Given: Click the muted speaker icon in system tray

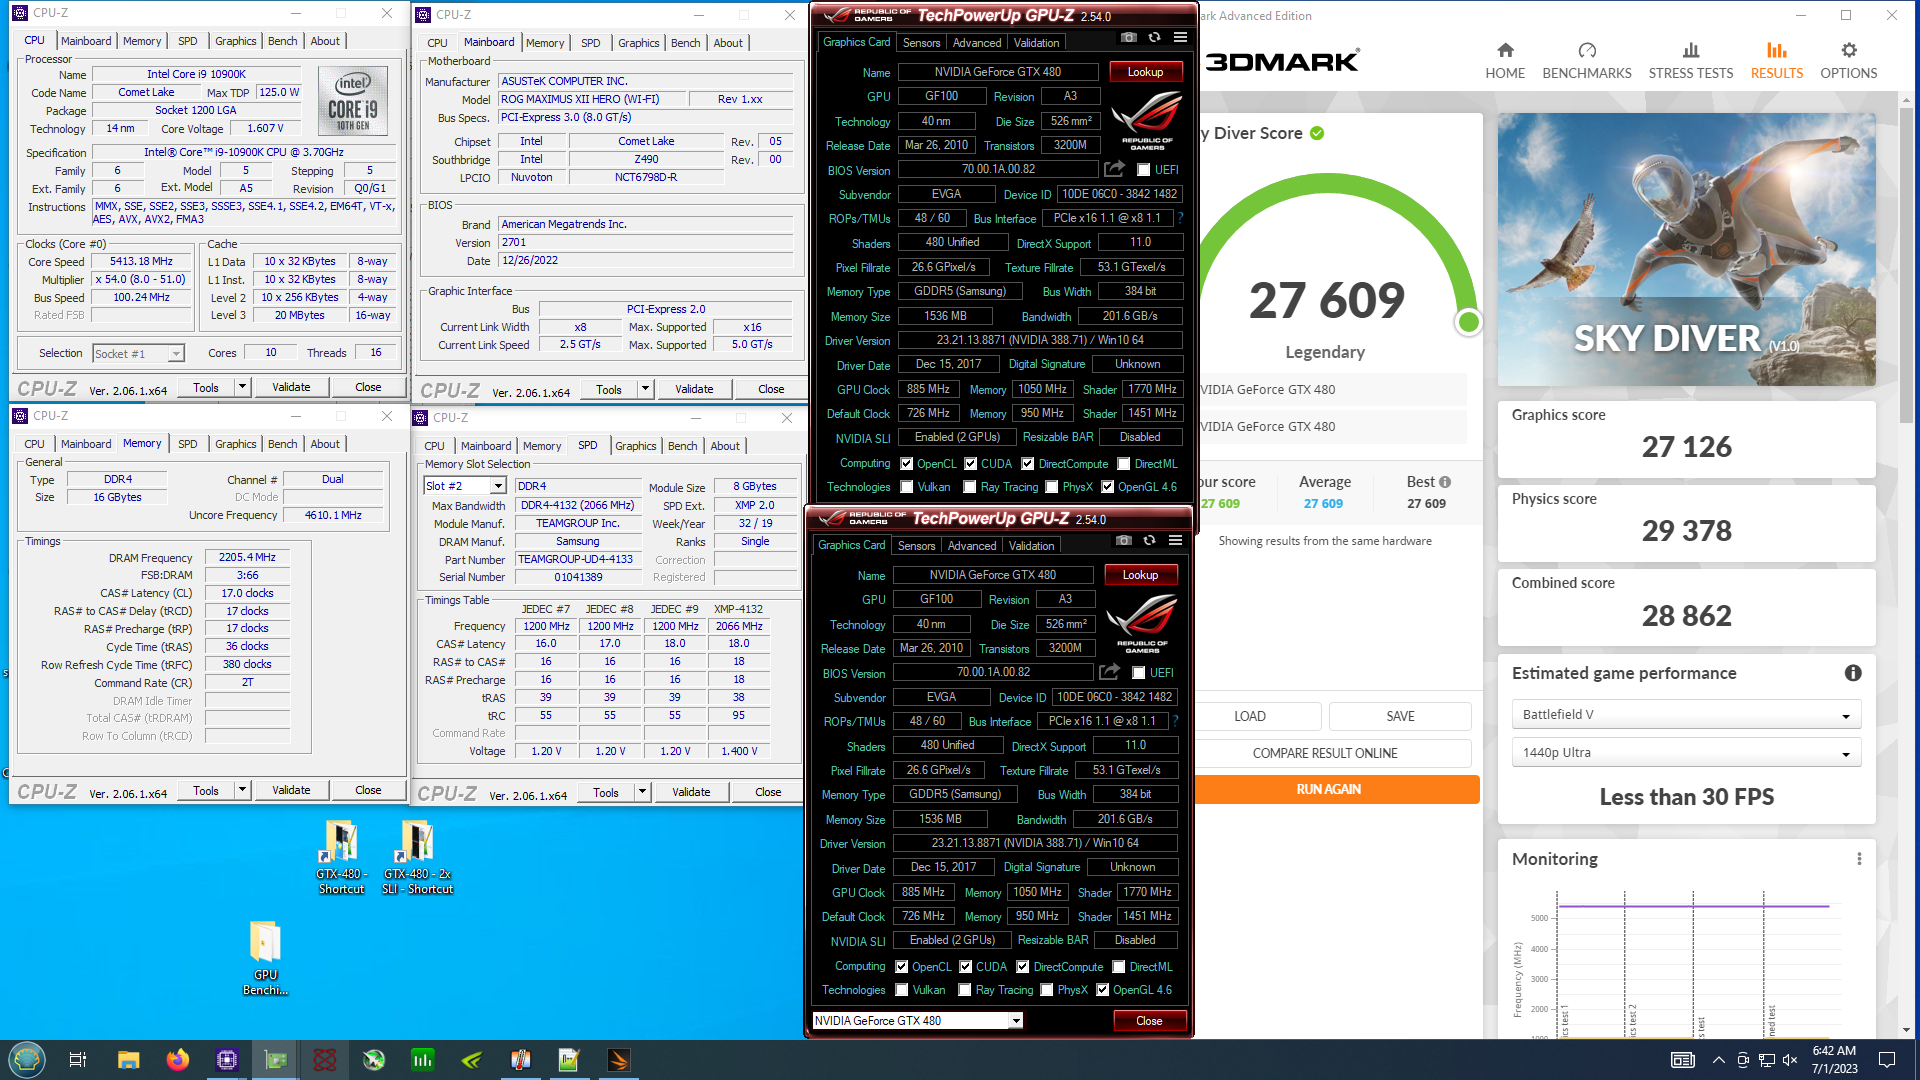Looking at the screenshot, I should pos(1790,1060).
